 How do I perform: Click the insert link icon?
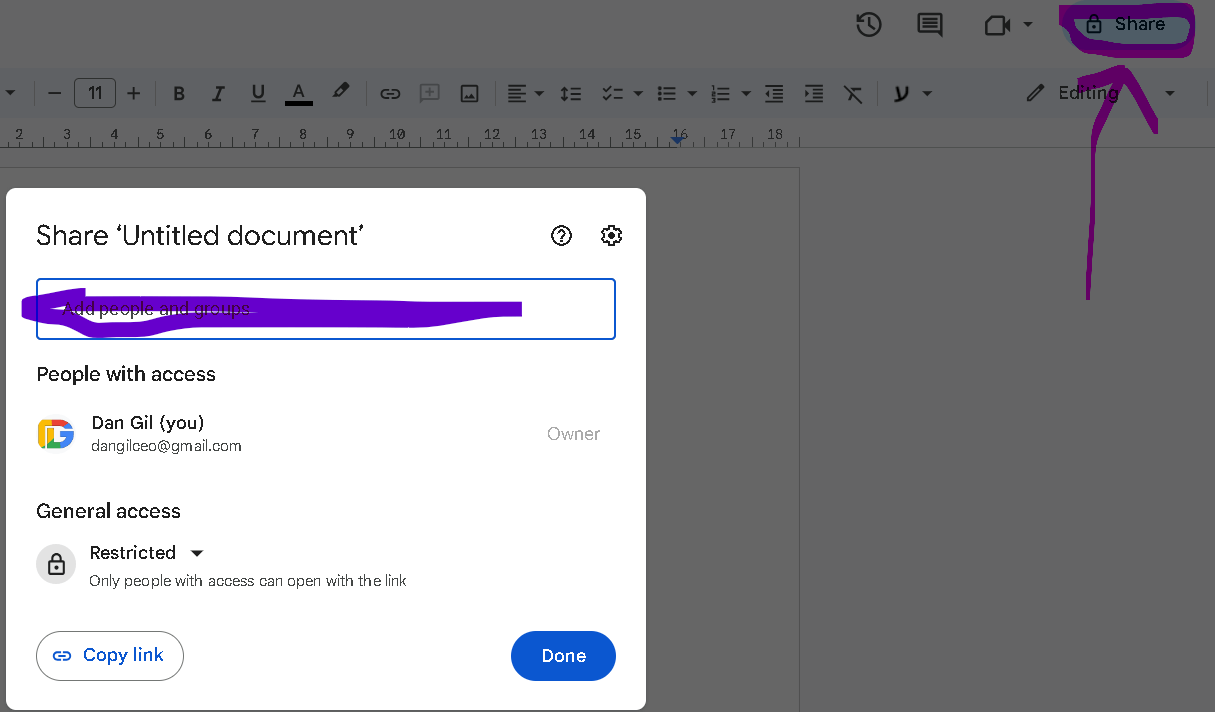(390, 94)
